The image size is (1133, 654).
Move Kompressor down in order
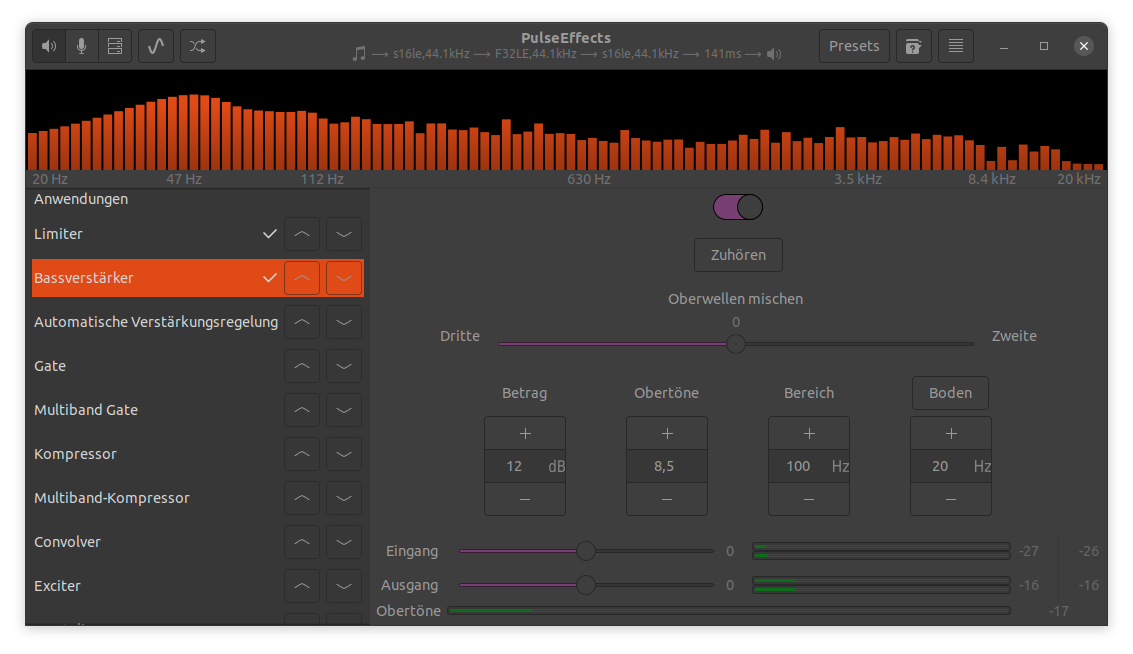344,454
